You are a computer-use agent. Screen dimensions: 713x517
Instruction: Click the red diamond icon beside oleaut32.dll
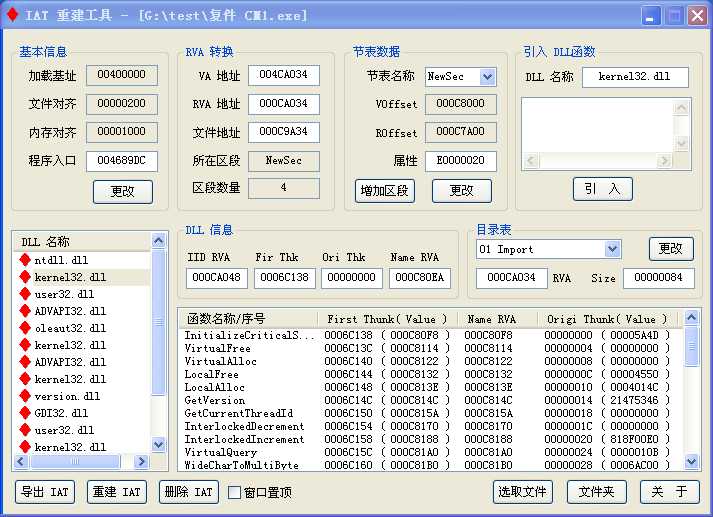pos(25,328)
